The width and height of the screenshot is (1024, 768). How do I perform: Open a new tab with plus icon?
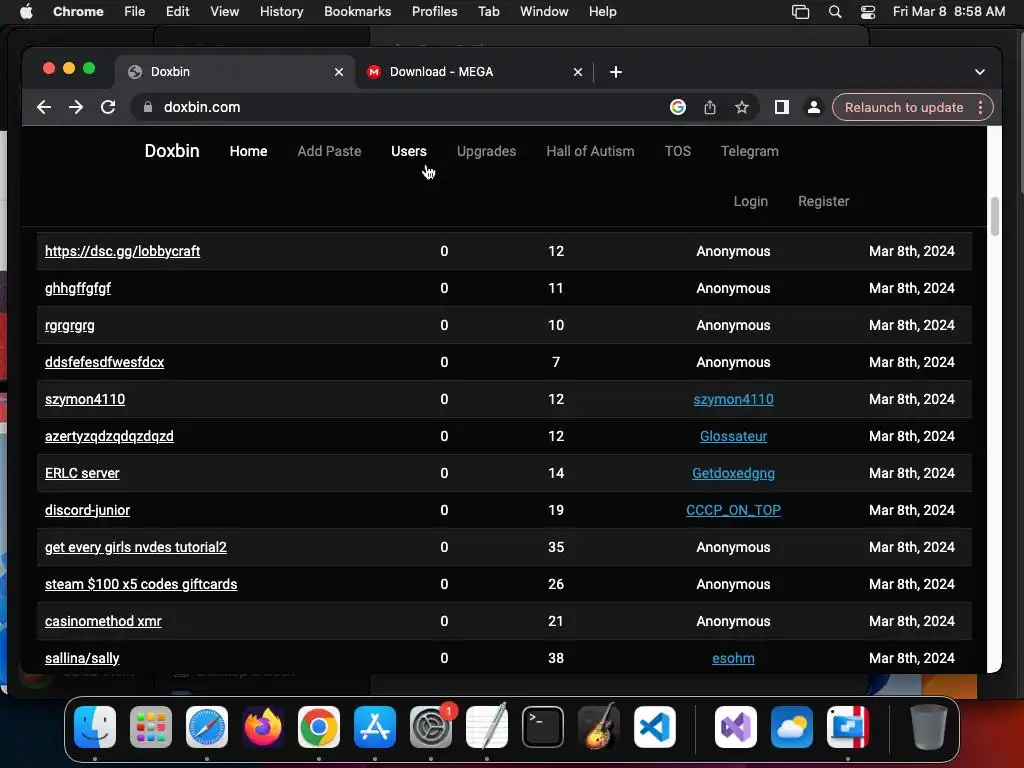[x=616, y=72]
